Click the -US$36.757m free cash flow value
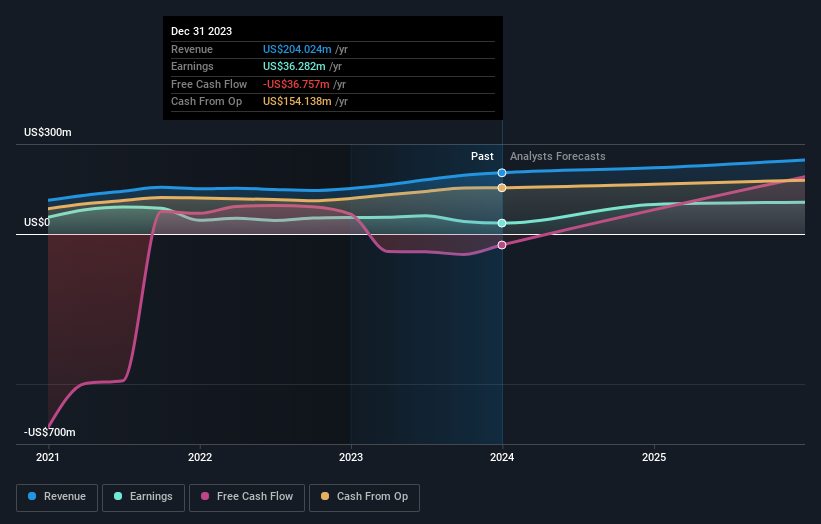This screenshot has height=524, width=821. pyautogui.click(x=296, y=84)
